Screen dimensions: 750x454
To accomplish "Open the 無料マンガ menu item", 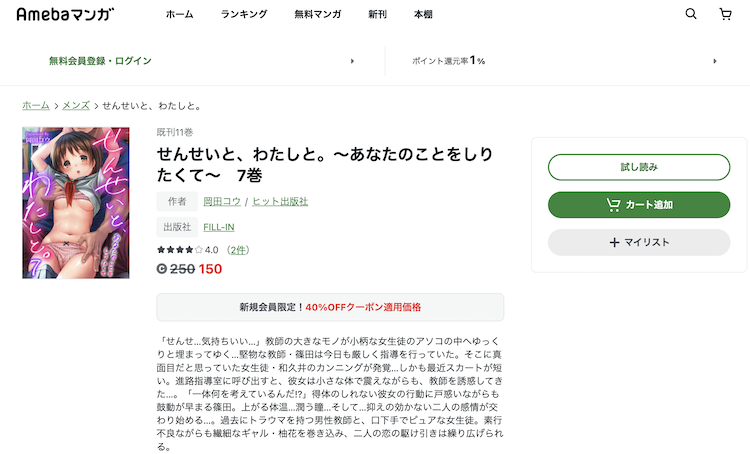I will [x=318, y=14].
